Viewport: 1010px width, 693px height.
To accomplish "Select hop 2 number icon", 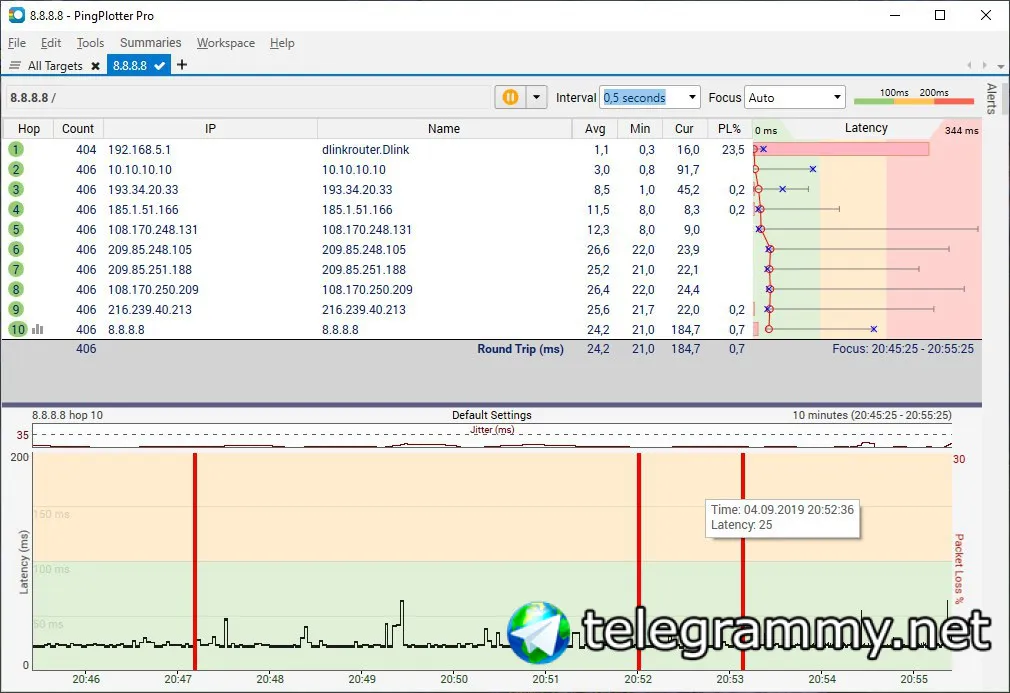I will tap(15, 169).
